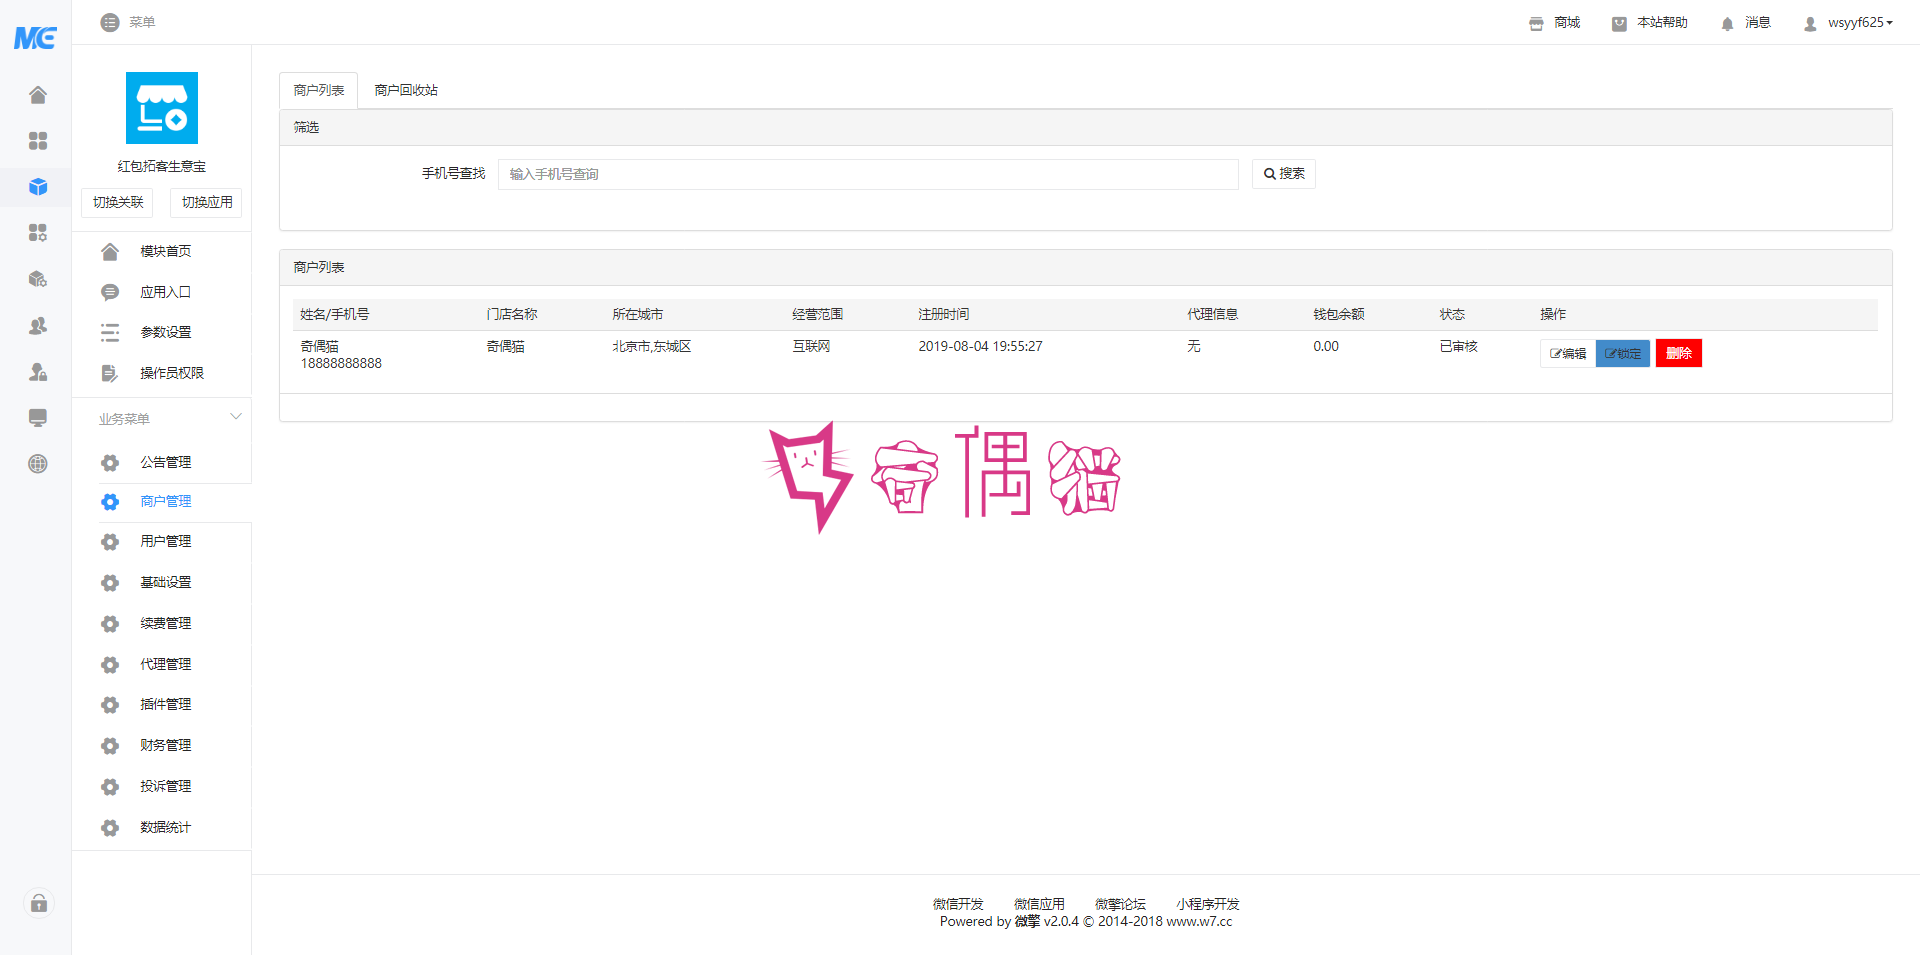Click the gear icon beside 财务管理
1920x955 pixels.
[110, 746]
